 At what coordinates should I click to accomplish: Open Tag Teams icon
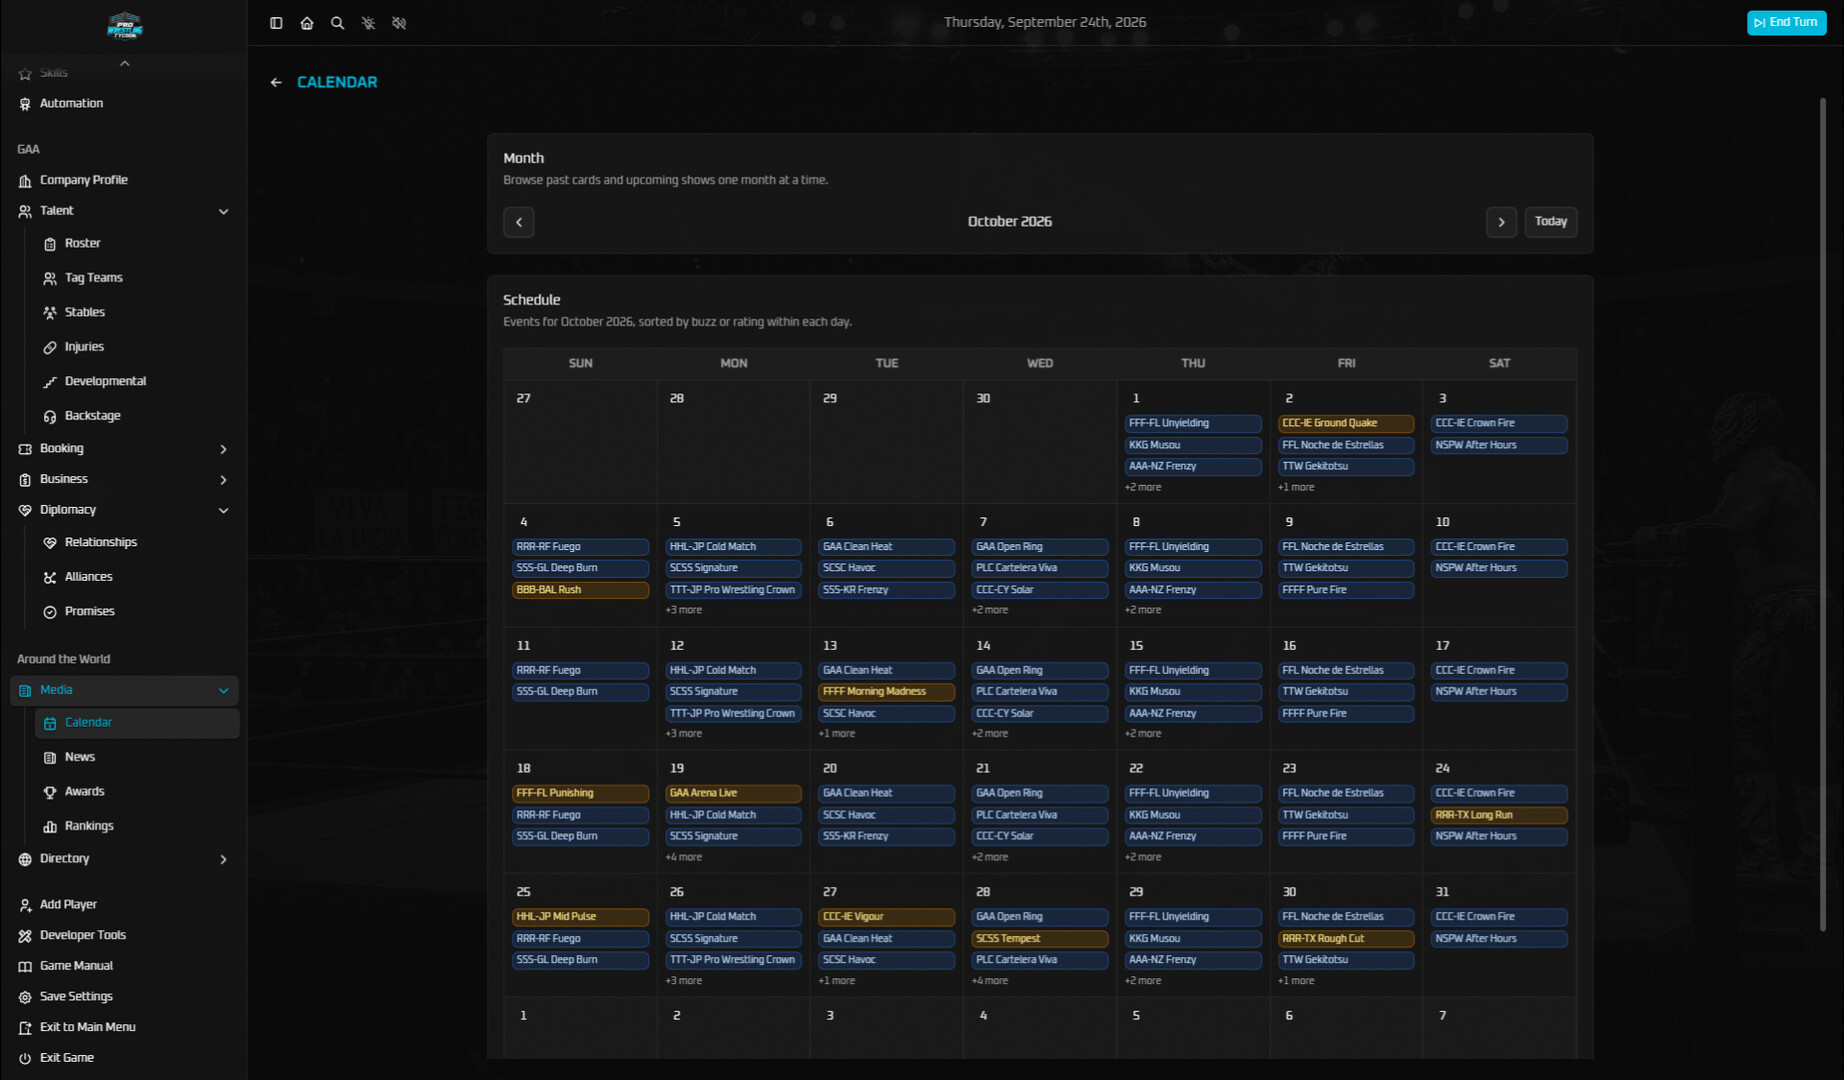pos(50,279)
